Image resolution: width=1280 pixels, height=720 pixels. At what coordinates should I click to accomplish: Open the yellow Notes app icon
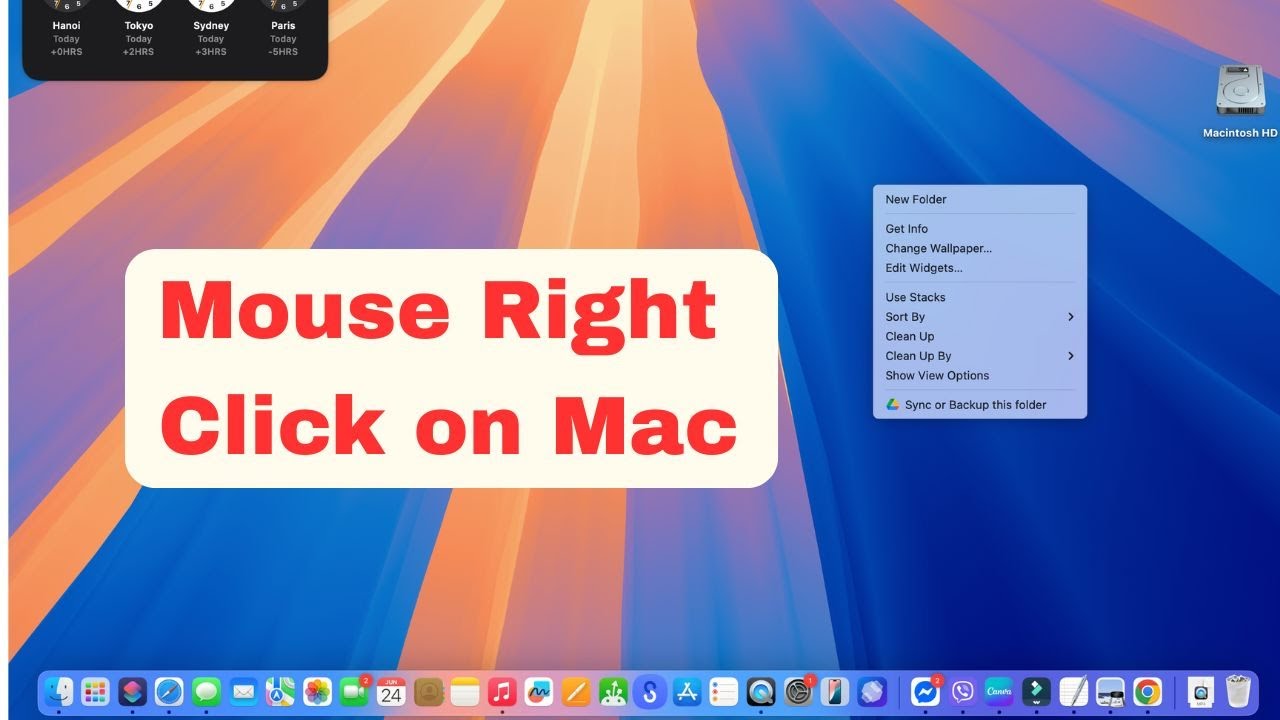[x=465, y=691]
